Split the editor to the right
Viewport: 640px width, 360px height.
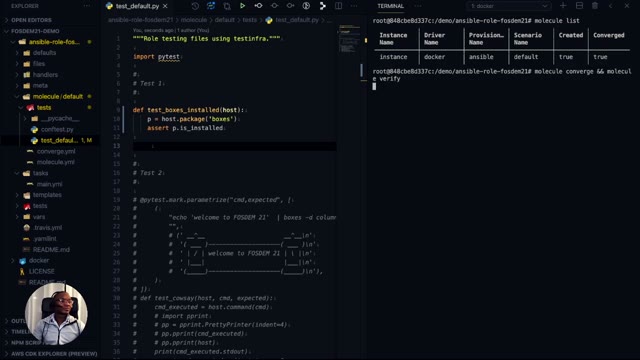click(338, 6)
